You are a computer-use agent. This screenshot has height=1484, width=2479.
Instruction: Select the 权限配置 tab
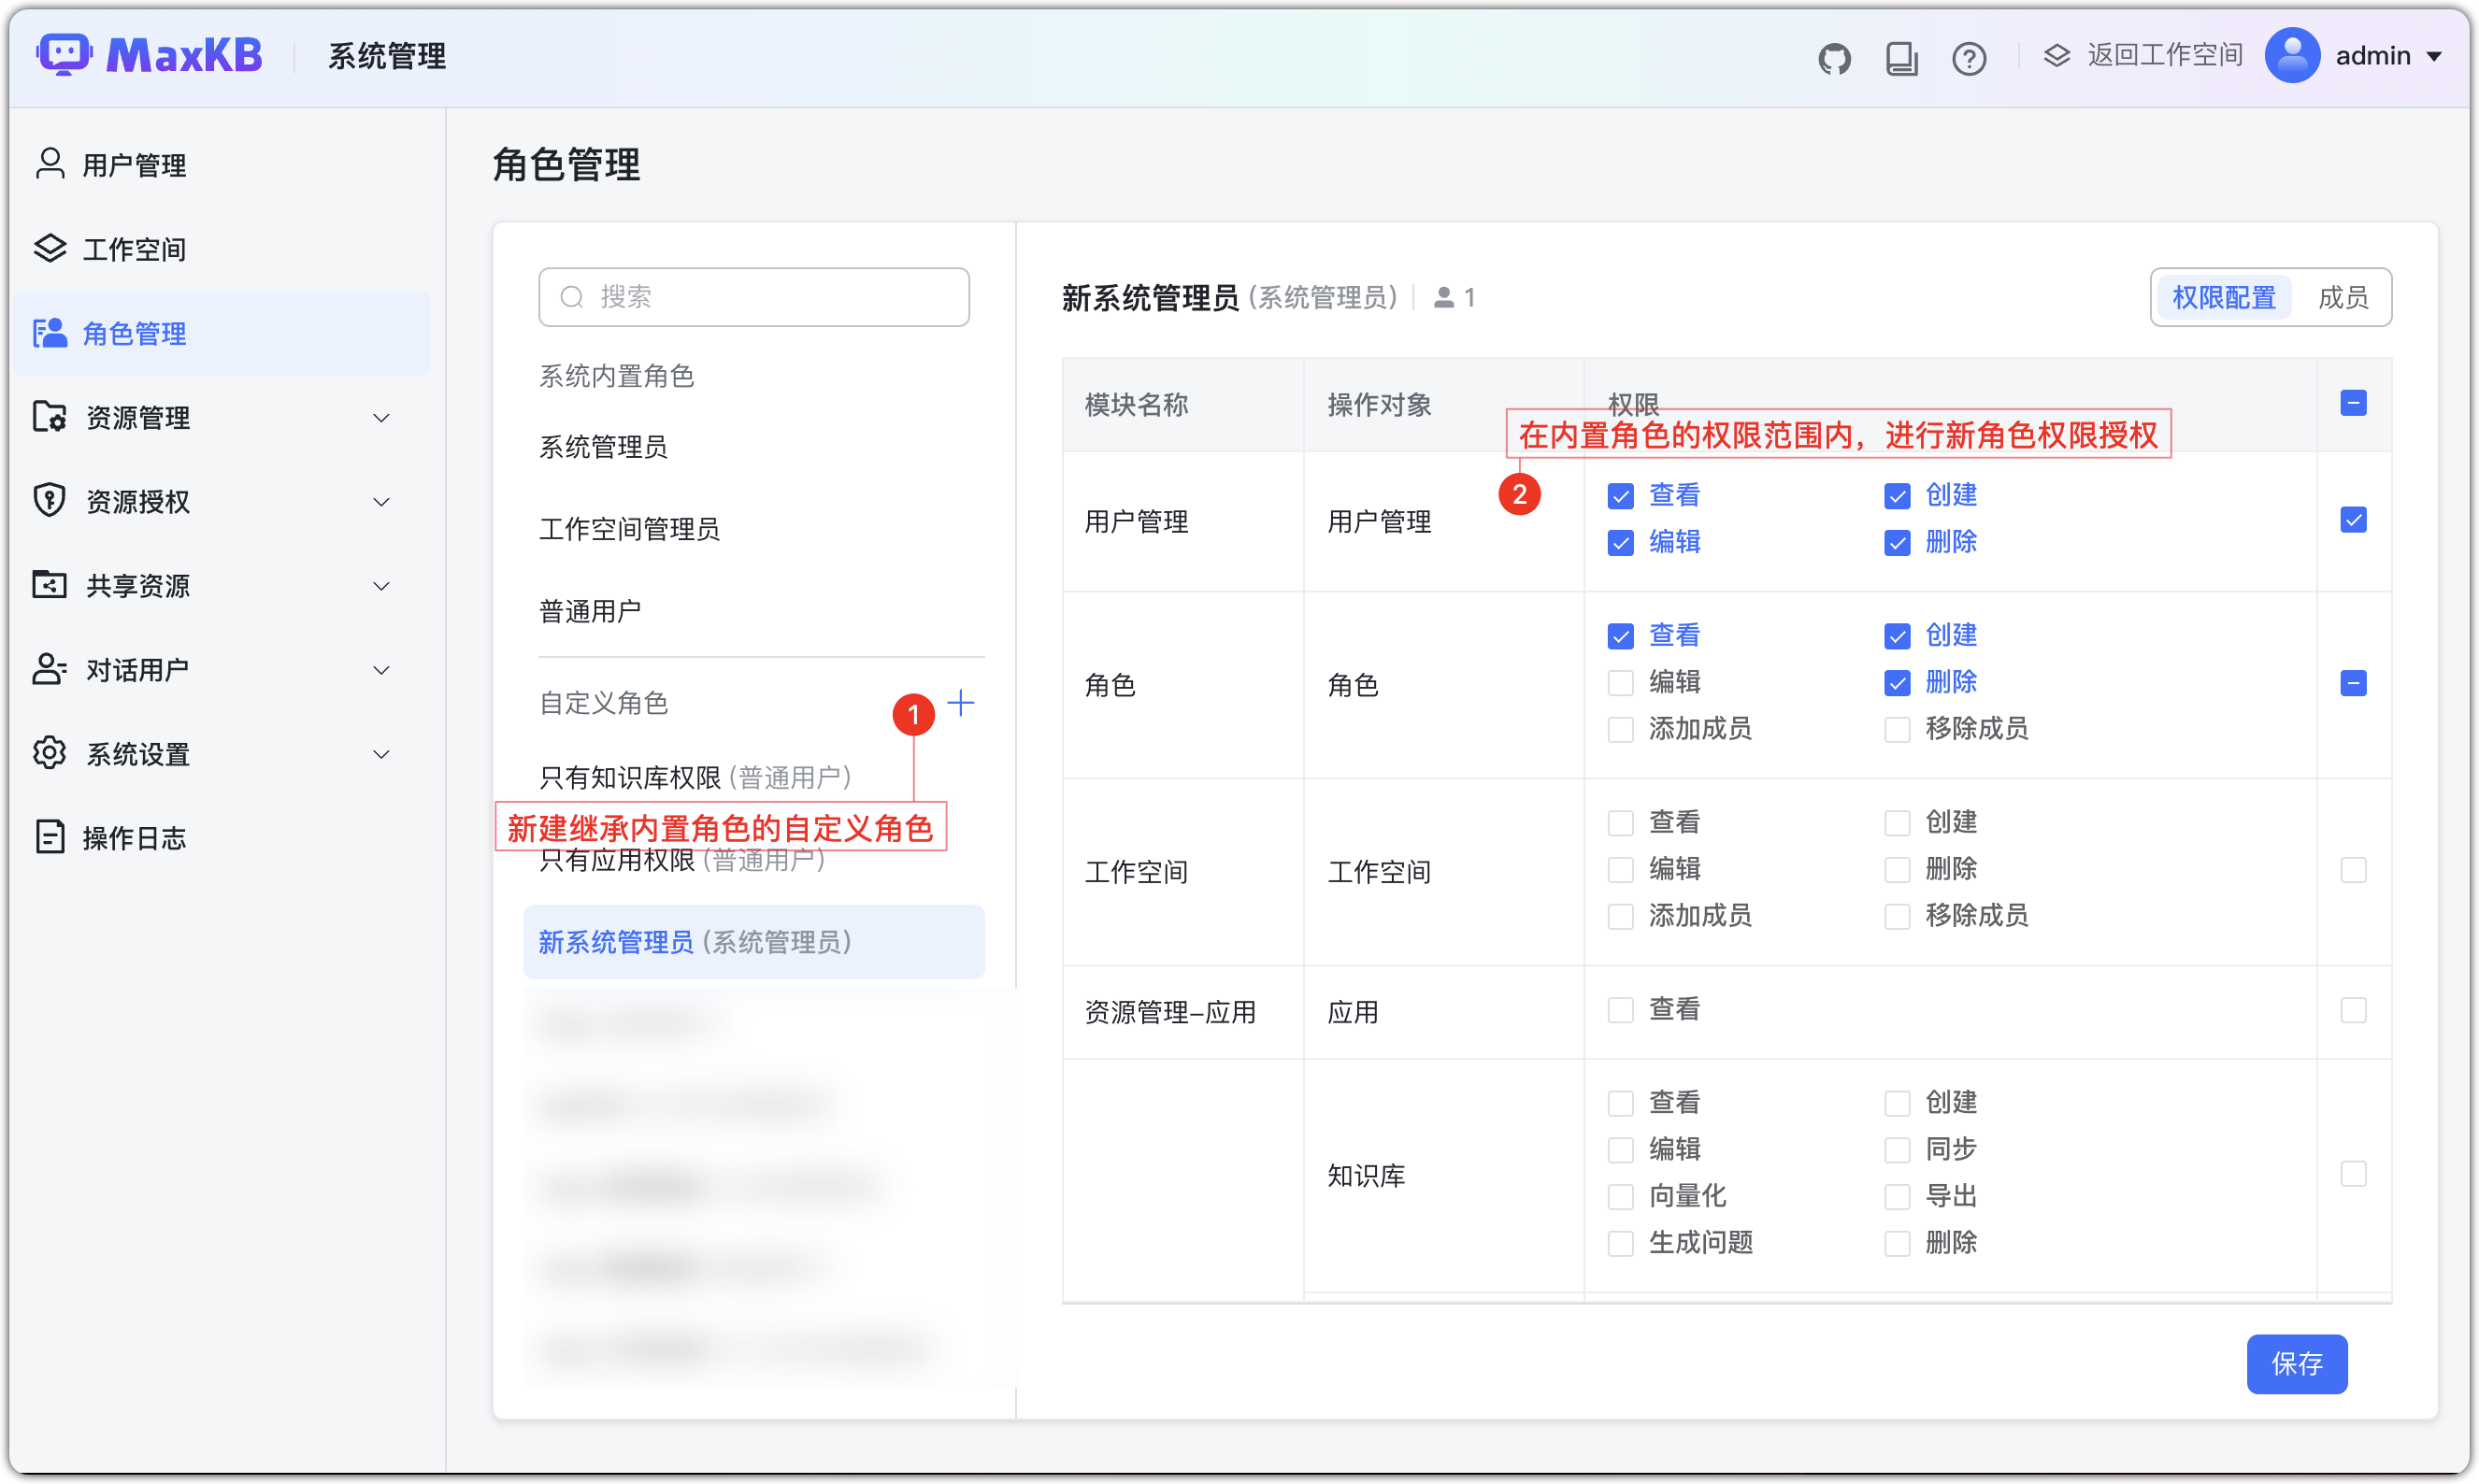click(x=2223, y=297)
